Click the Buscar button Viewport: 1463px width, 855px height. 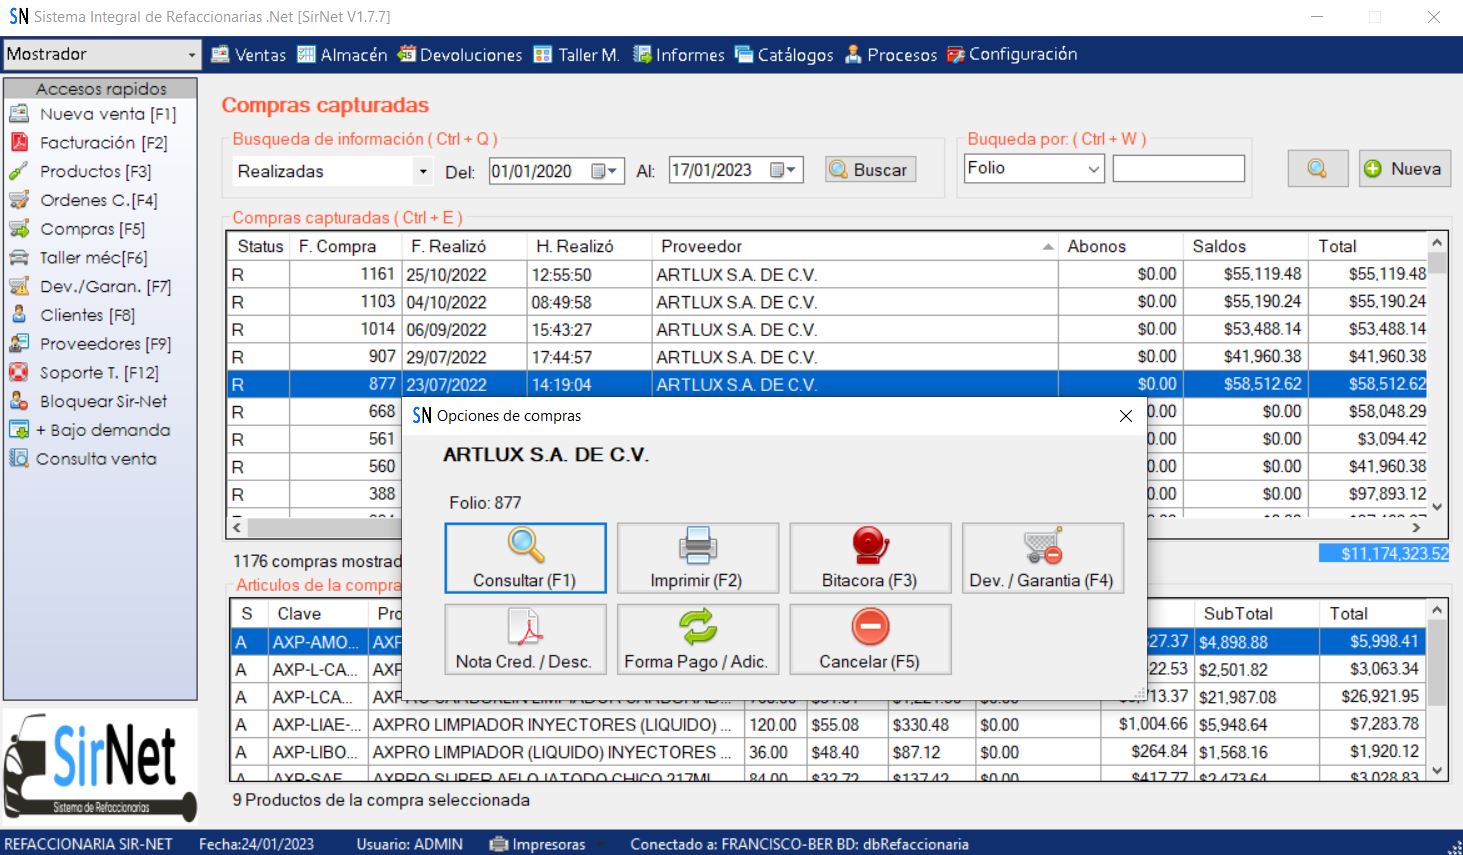pos(870,170)
